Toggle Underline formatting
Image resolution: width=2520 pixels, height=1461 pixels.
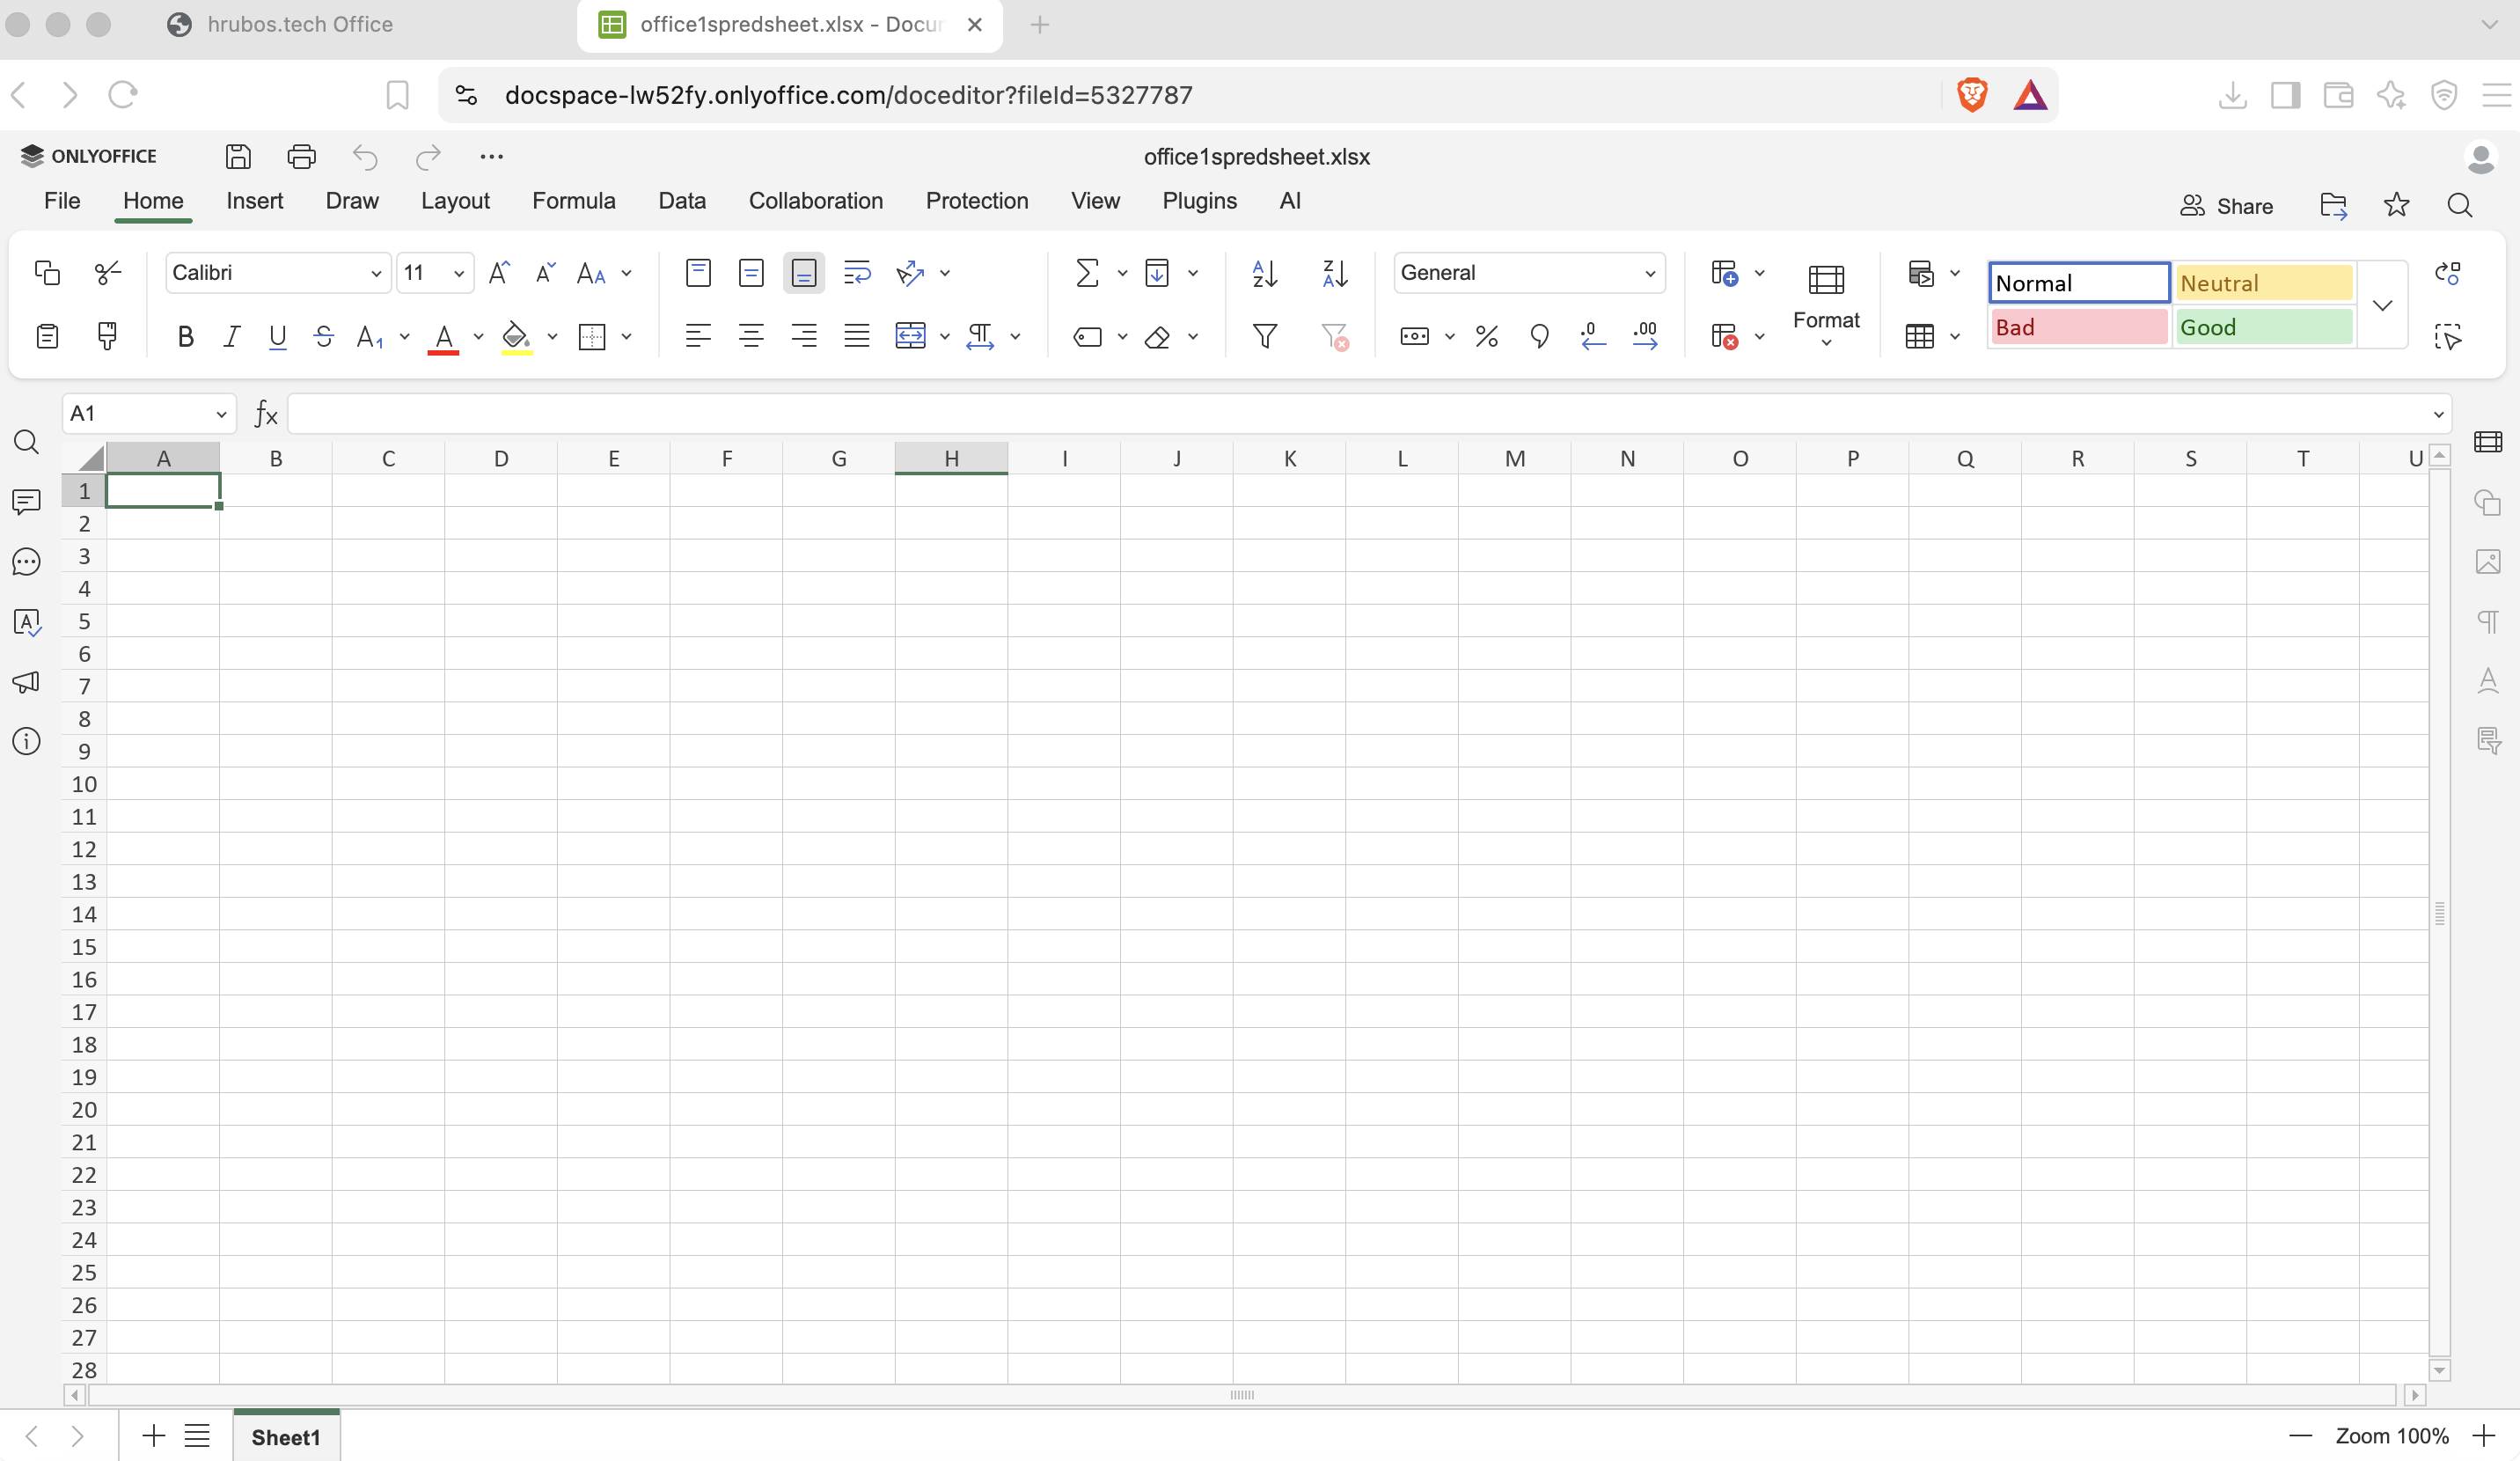[278, 336]
